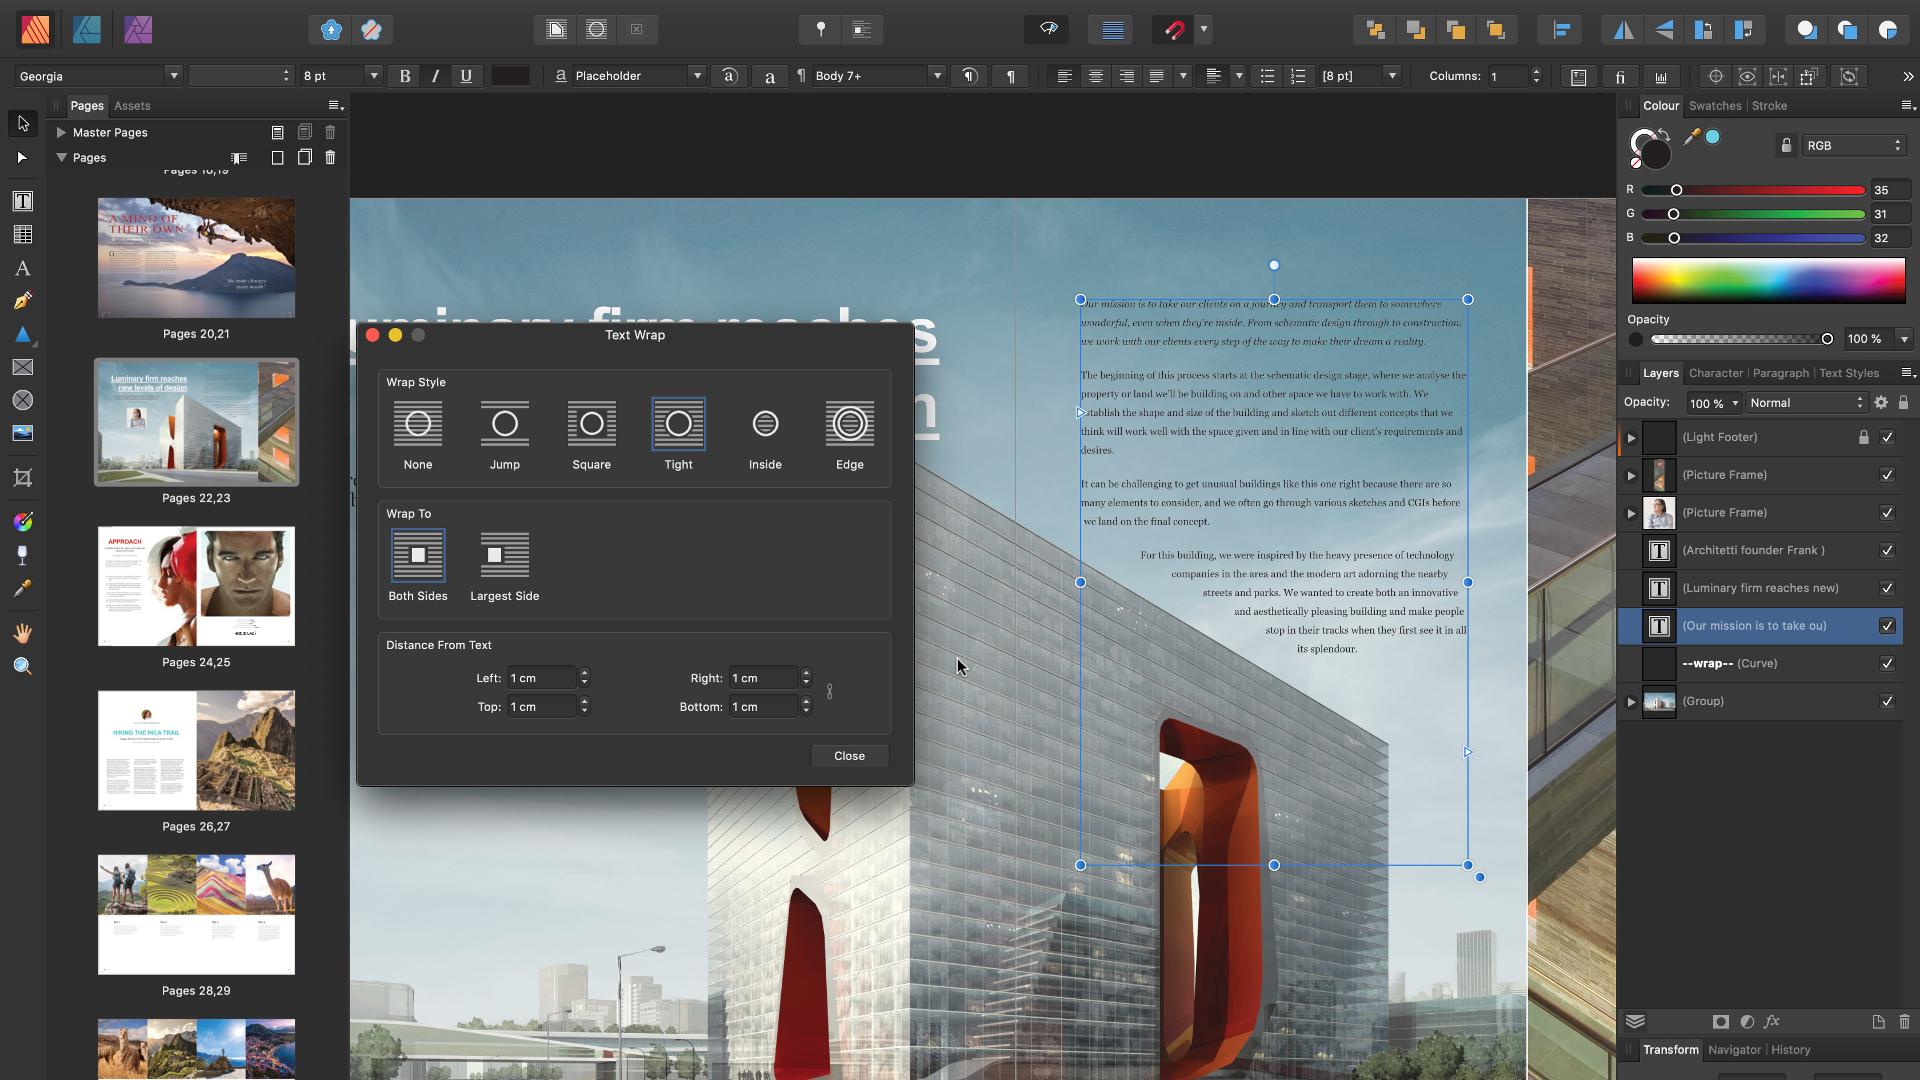Screen dimensions: 1920x1080
Task: Switch to the Assets tab
Action: click(131, 105)
